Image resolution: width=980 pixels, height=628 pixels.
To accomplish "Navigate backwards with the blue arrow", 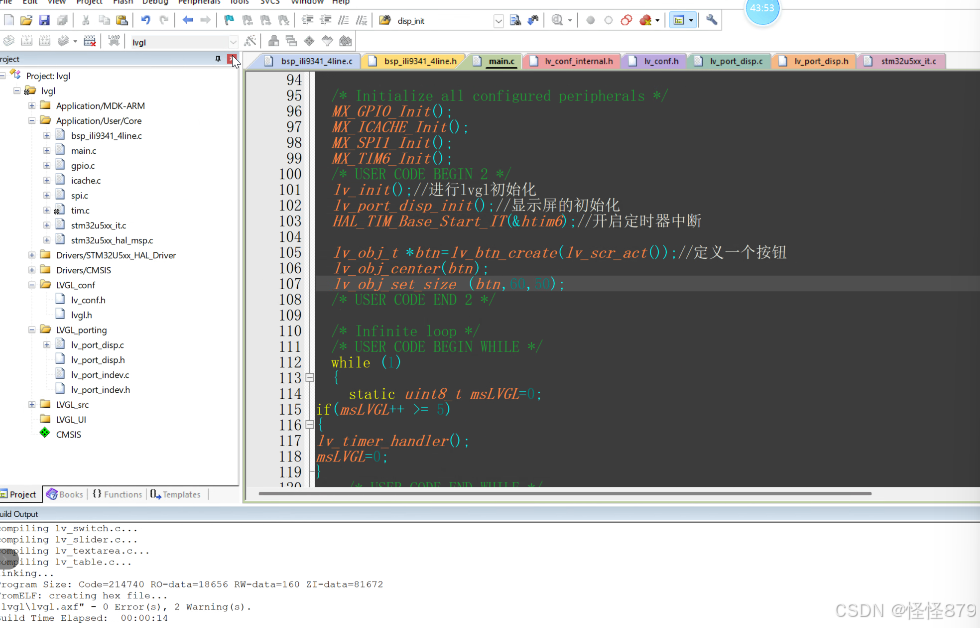I will point(188,21).
